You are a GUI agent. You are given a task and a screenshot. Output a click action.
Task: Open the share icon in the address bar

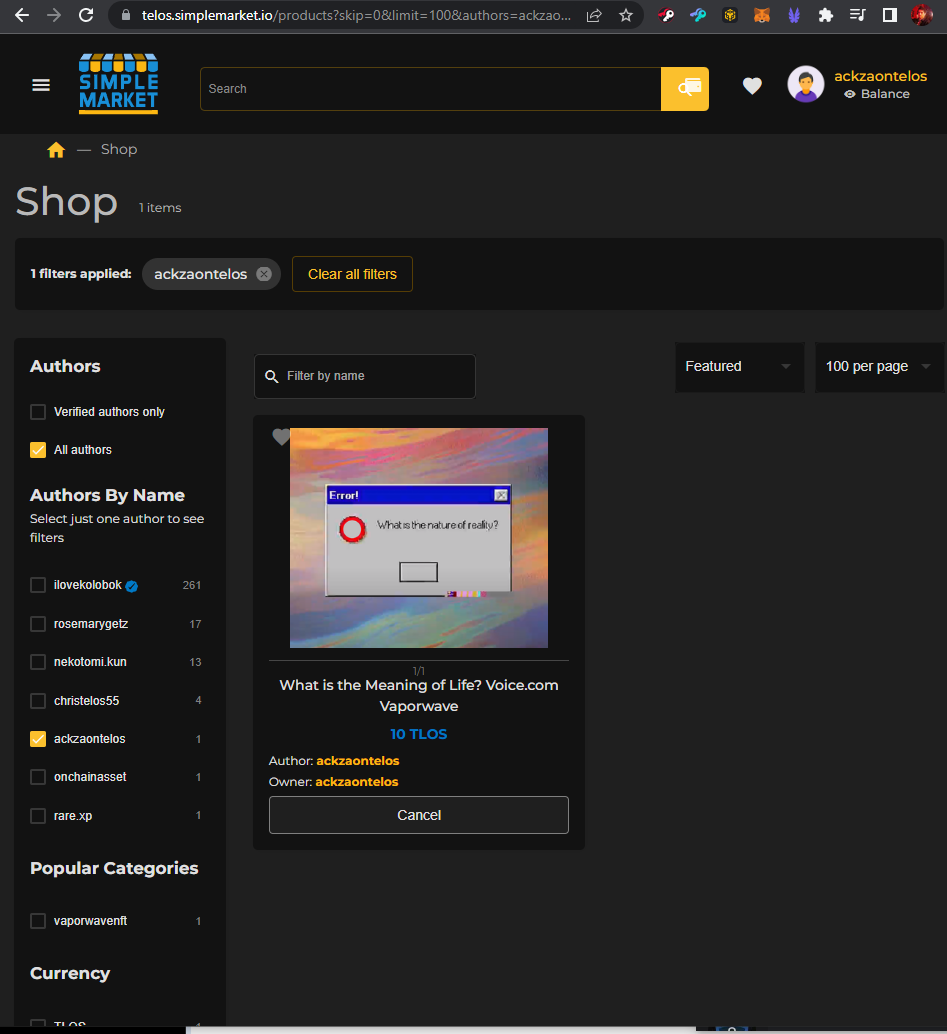pos(594,15)
